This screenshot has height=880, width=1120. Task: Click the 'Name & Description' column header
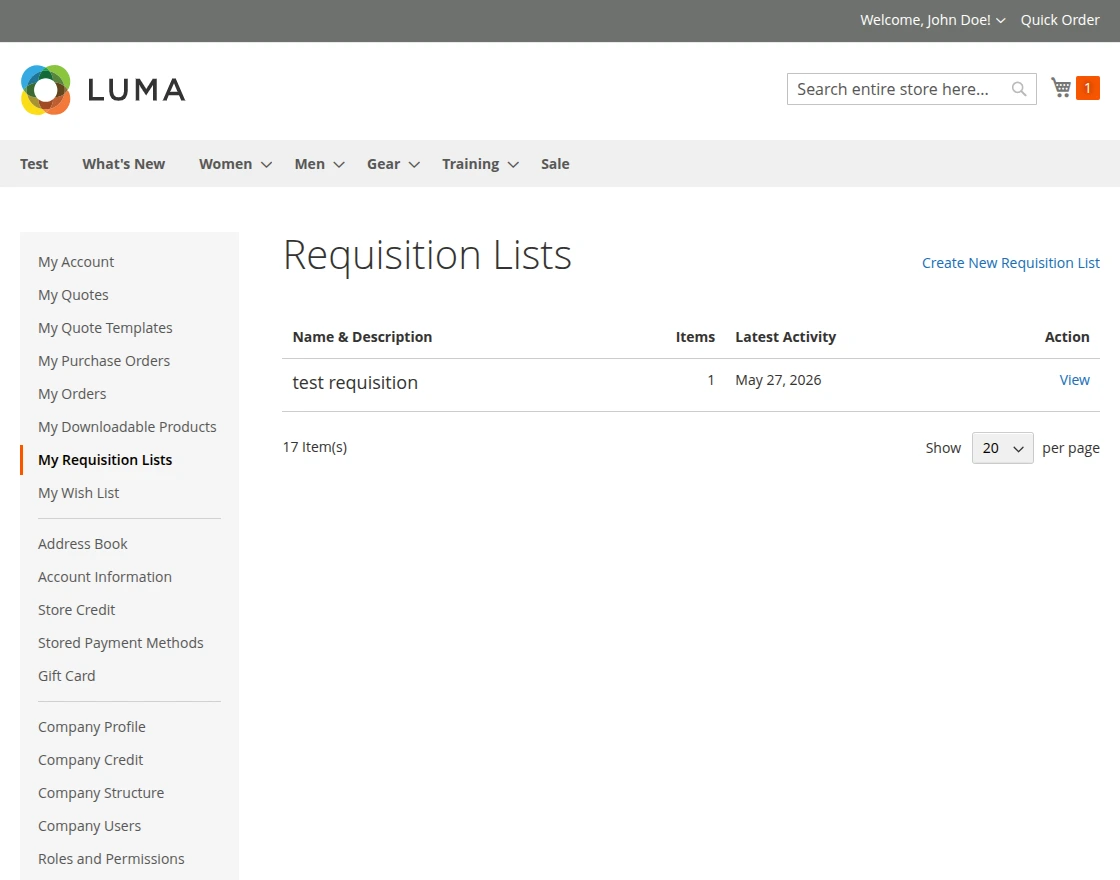362,337
